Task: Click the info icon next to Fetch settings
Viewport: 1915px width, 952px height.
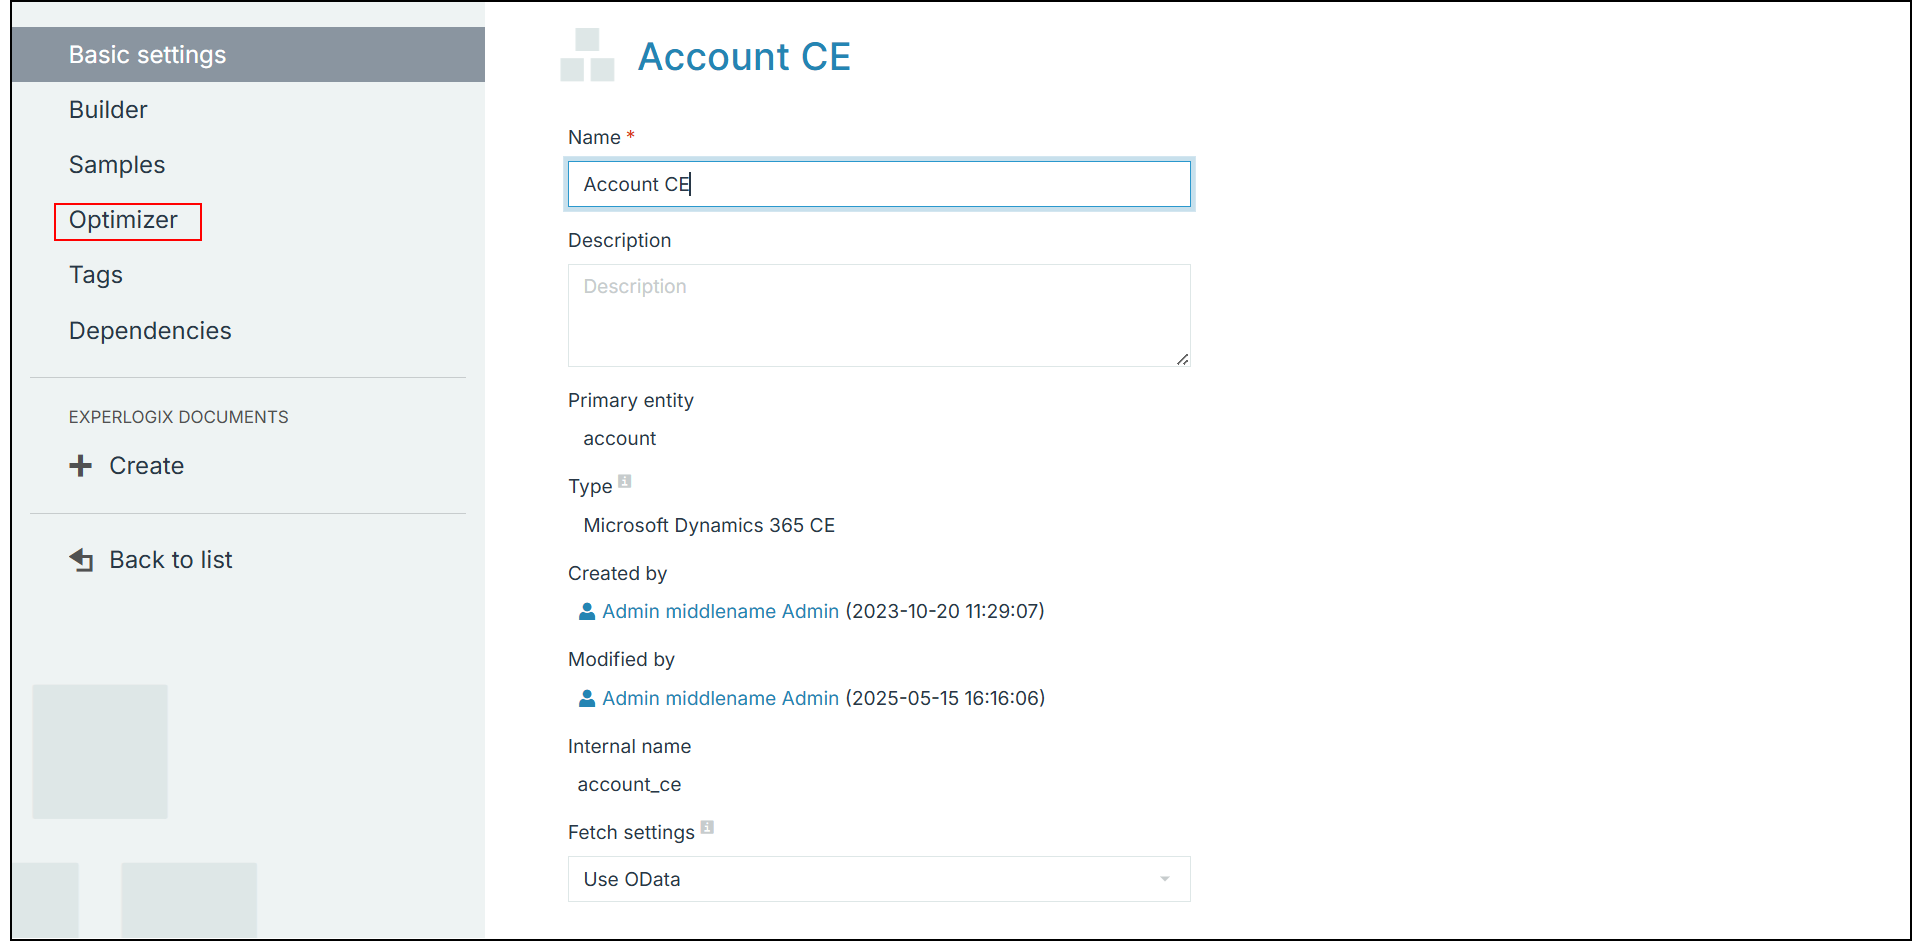Action: pyautogui.click(x=707, y=827)
